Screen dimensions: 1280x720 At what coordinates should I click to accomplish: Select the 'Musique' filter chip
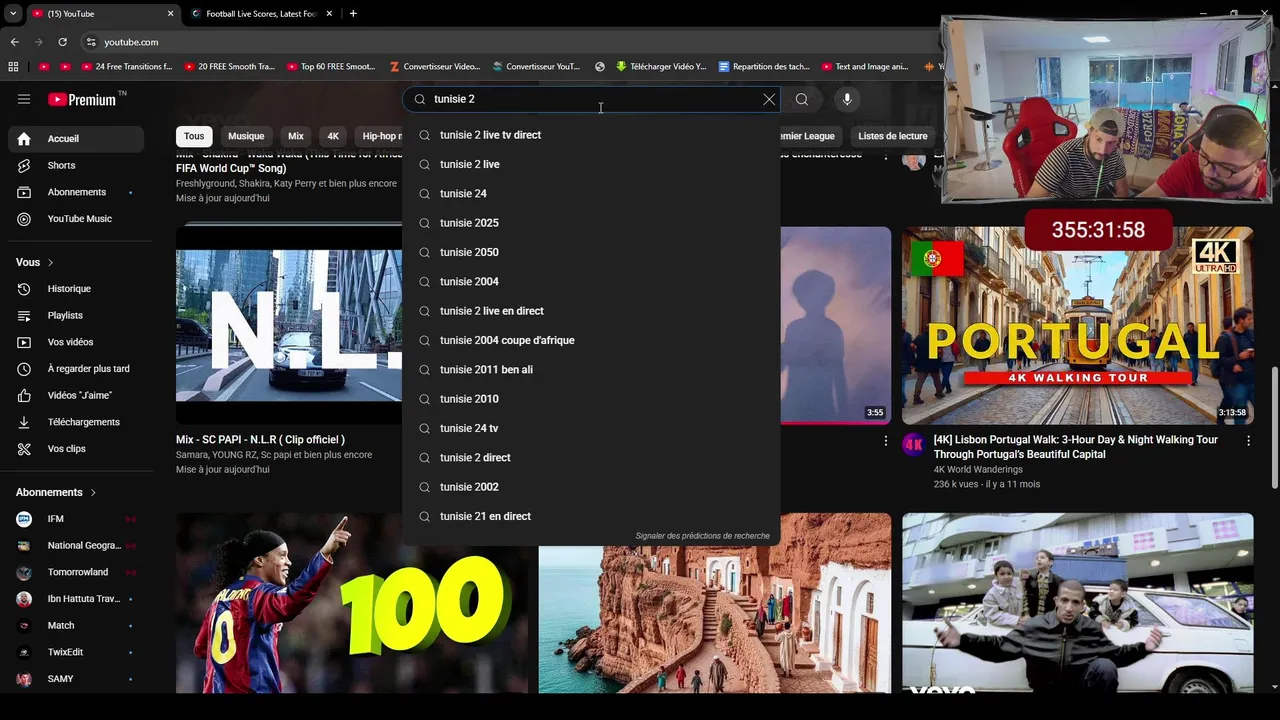[x=246, y=136]
